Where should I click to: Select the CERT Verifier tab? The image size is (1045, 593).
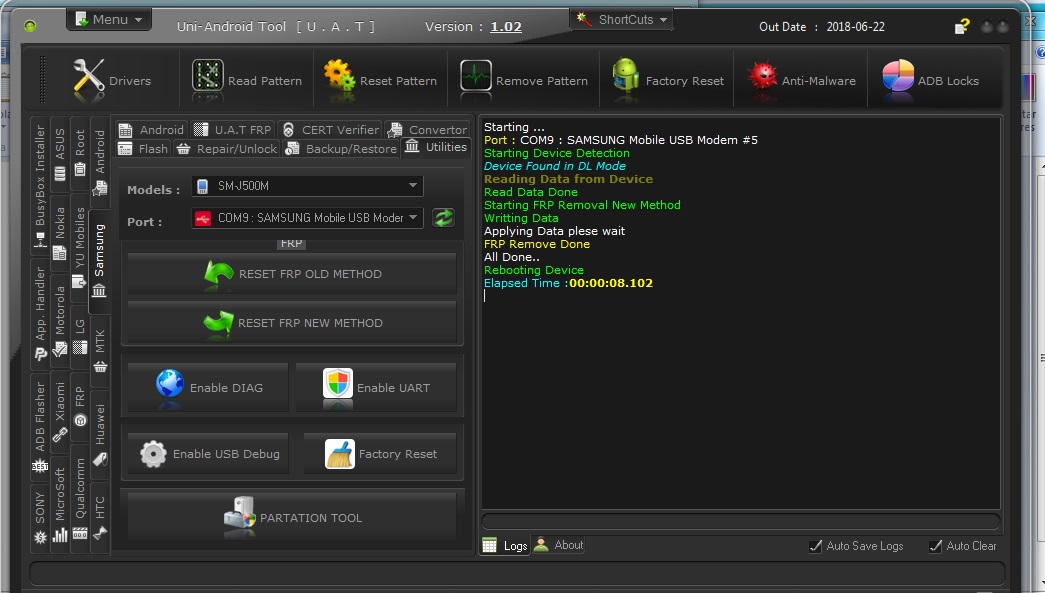[x=331, y=129]
